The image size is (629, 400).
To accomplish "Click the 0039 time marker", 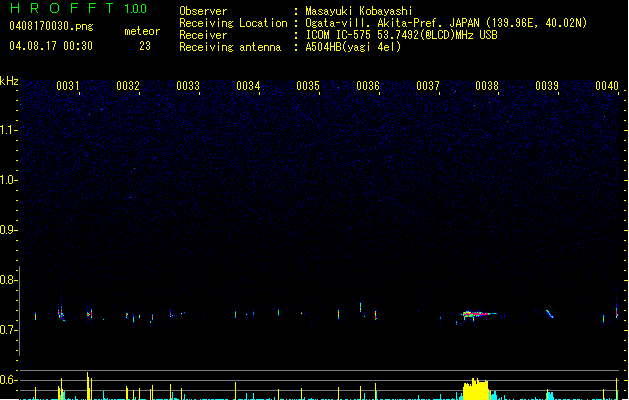I will (x=547, y=86).
